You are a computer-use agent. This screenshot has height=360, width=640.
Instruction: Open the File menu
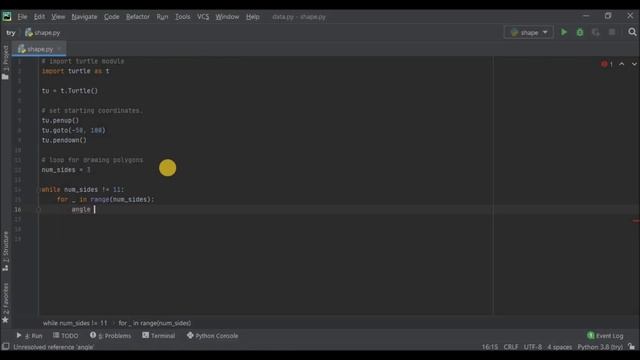(x=22, y=17)
